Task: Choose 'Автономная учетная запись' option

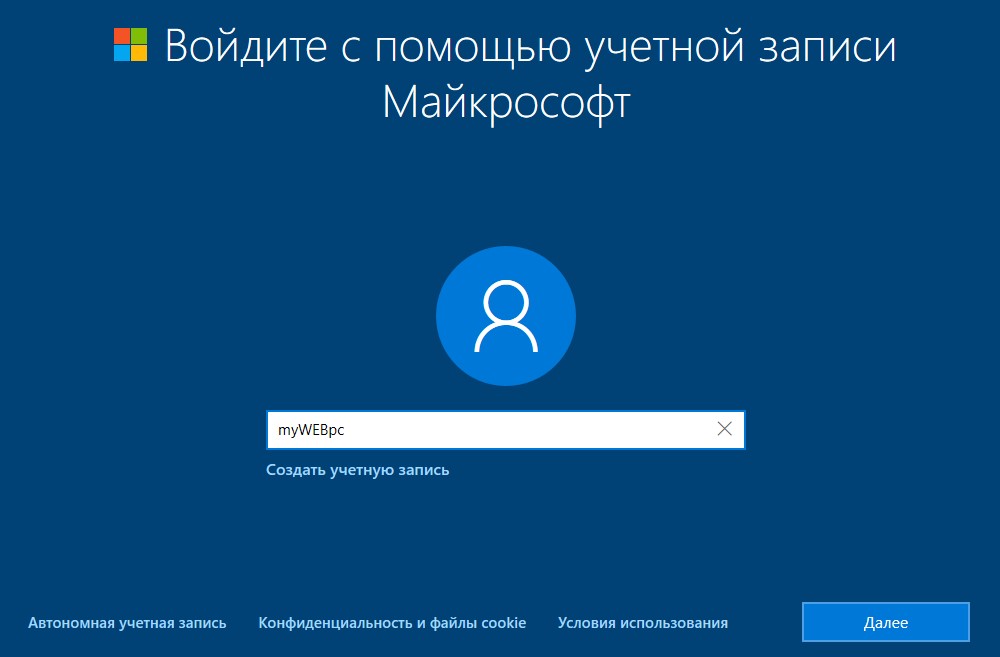Action: tap(127, 623)
